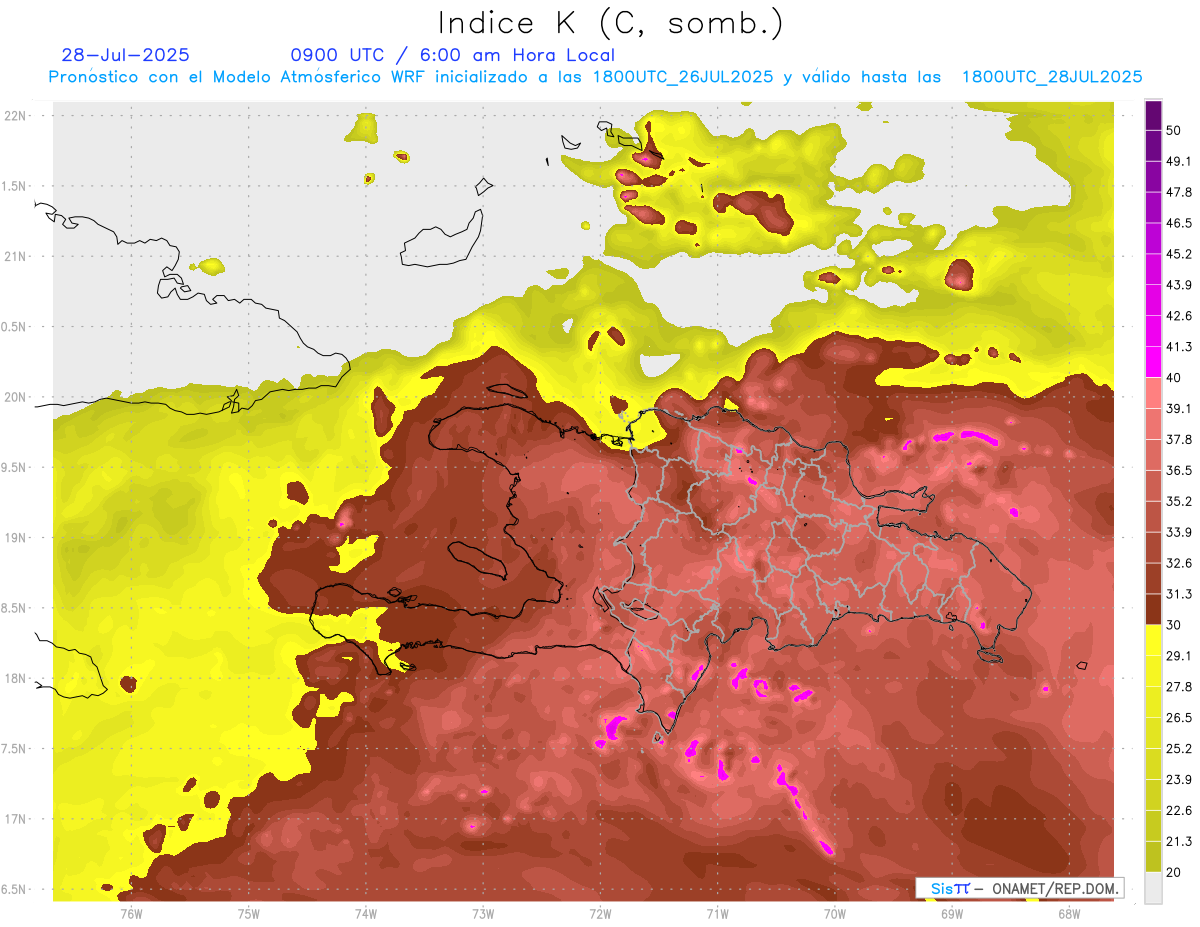
Task: Click legend value 50
Action: (1174, 131)
